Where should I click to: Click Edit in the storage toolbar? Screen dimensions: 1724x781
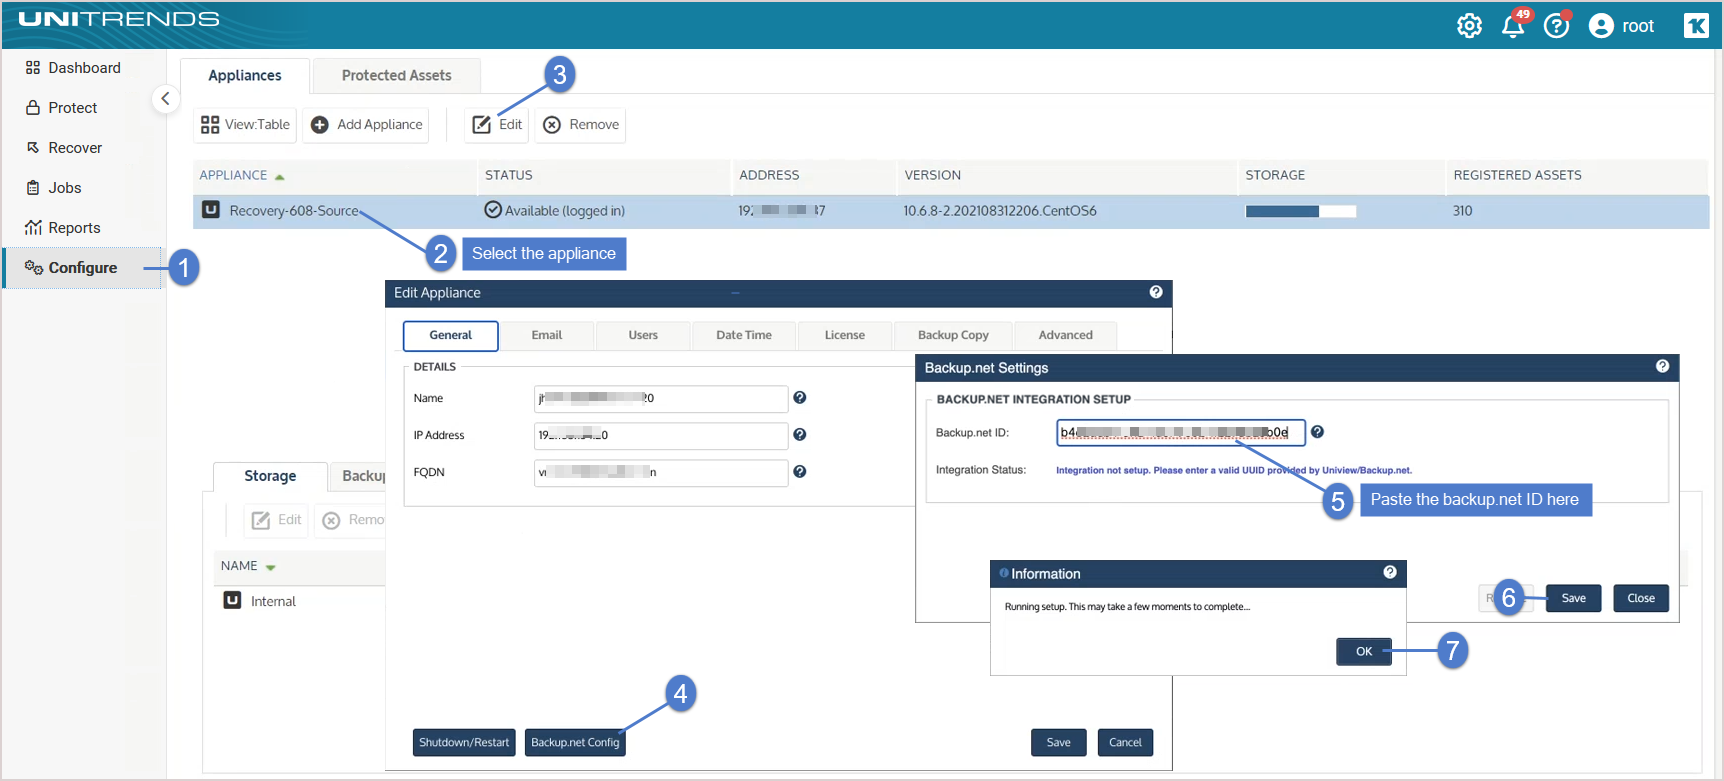click(277, 520)
